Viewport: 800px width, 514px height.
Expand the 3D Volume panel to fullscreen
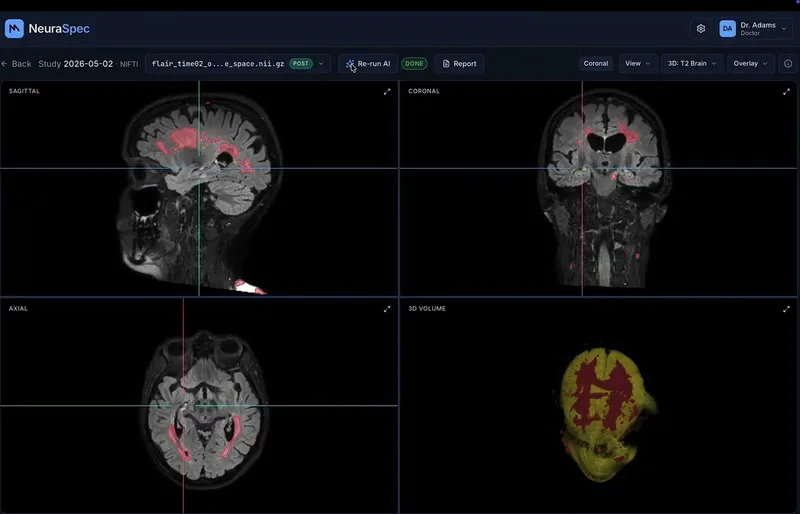(x=786, y=309)
